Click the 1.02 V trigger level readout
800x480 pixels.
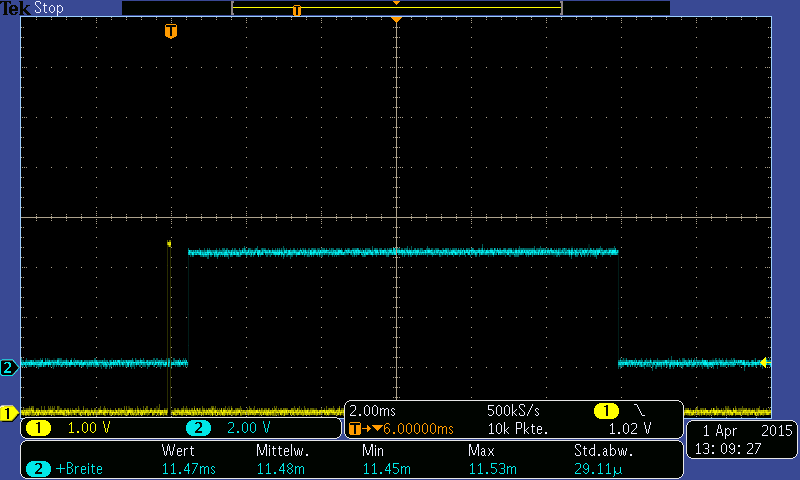[x=630, y=428]
